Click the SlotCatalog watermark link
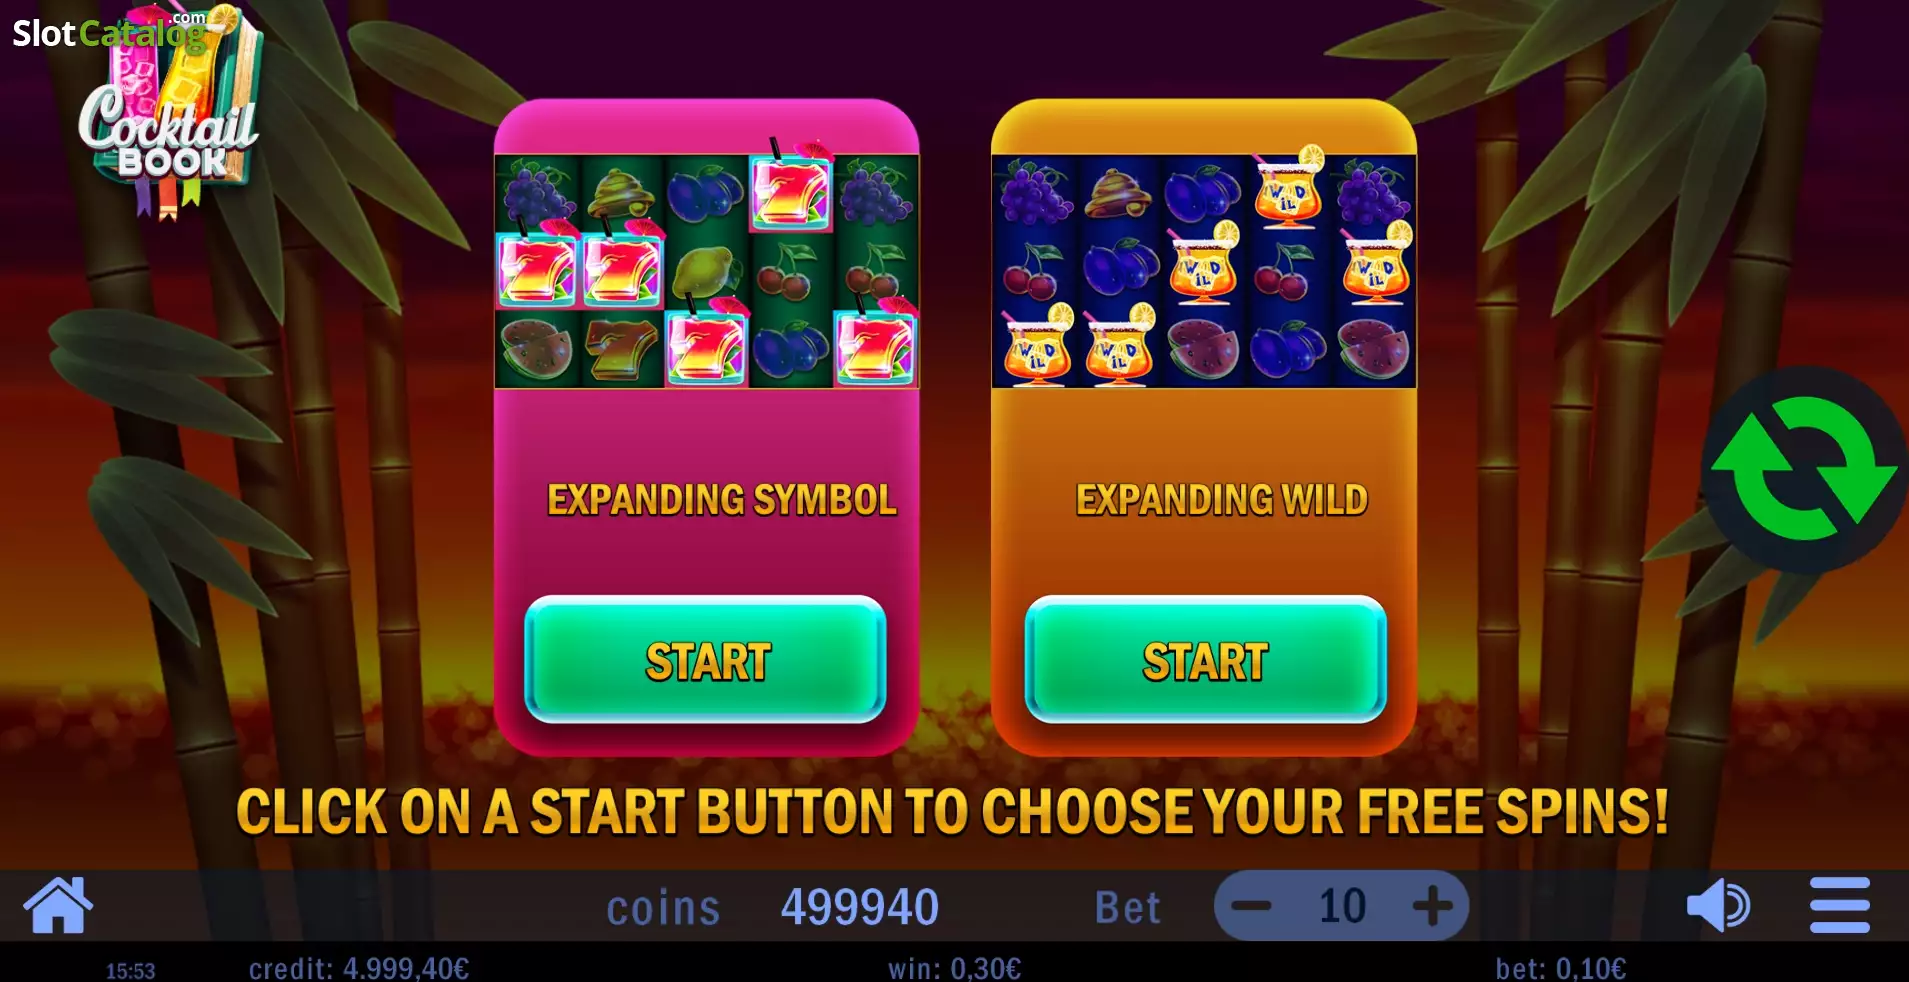Screen dimensions: 1909x982 pyautogui.click(x=110, y=31)
